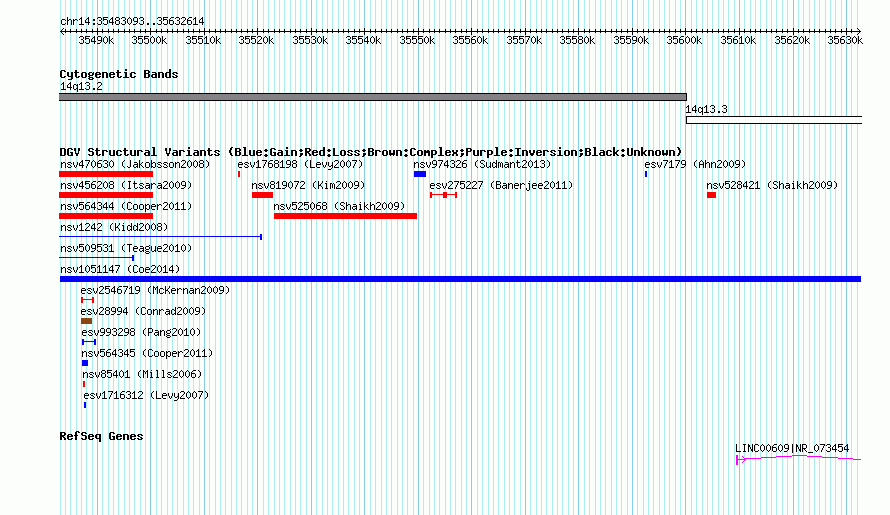Select the nsv1051147 (Coe2014) label

pyautogui.click(x=120, y=269)
